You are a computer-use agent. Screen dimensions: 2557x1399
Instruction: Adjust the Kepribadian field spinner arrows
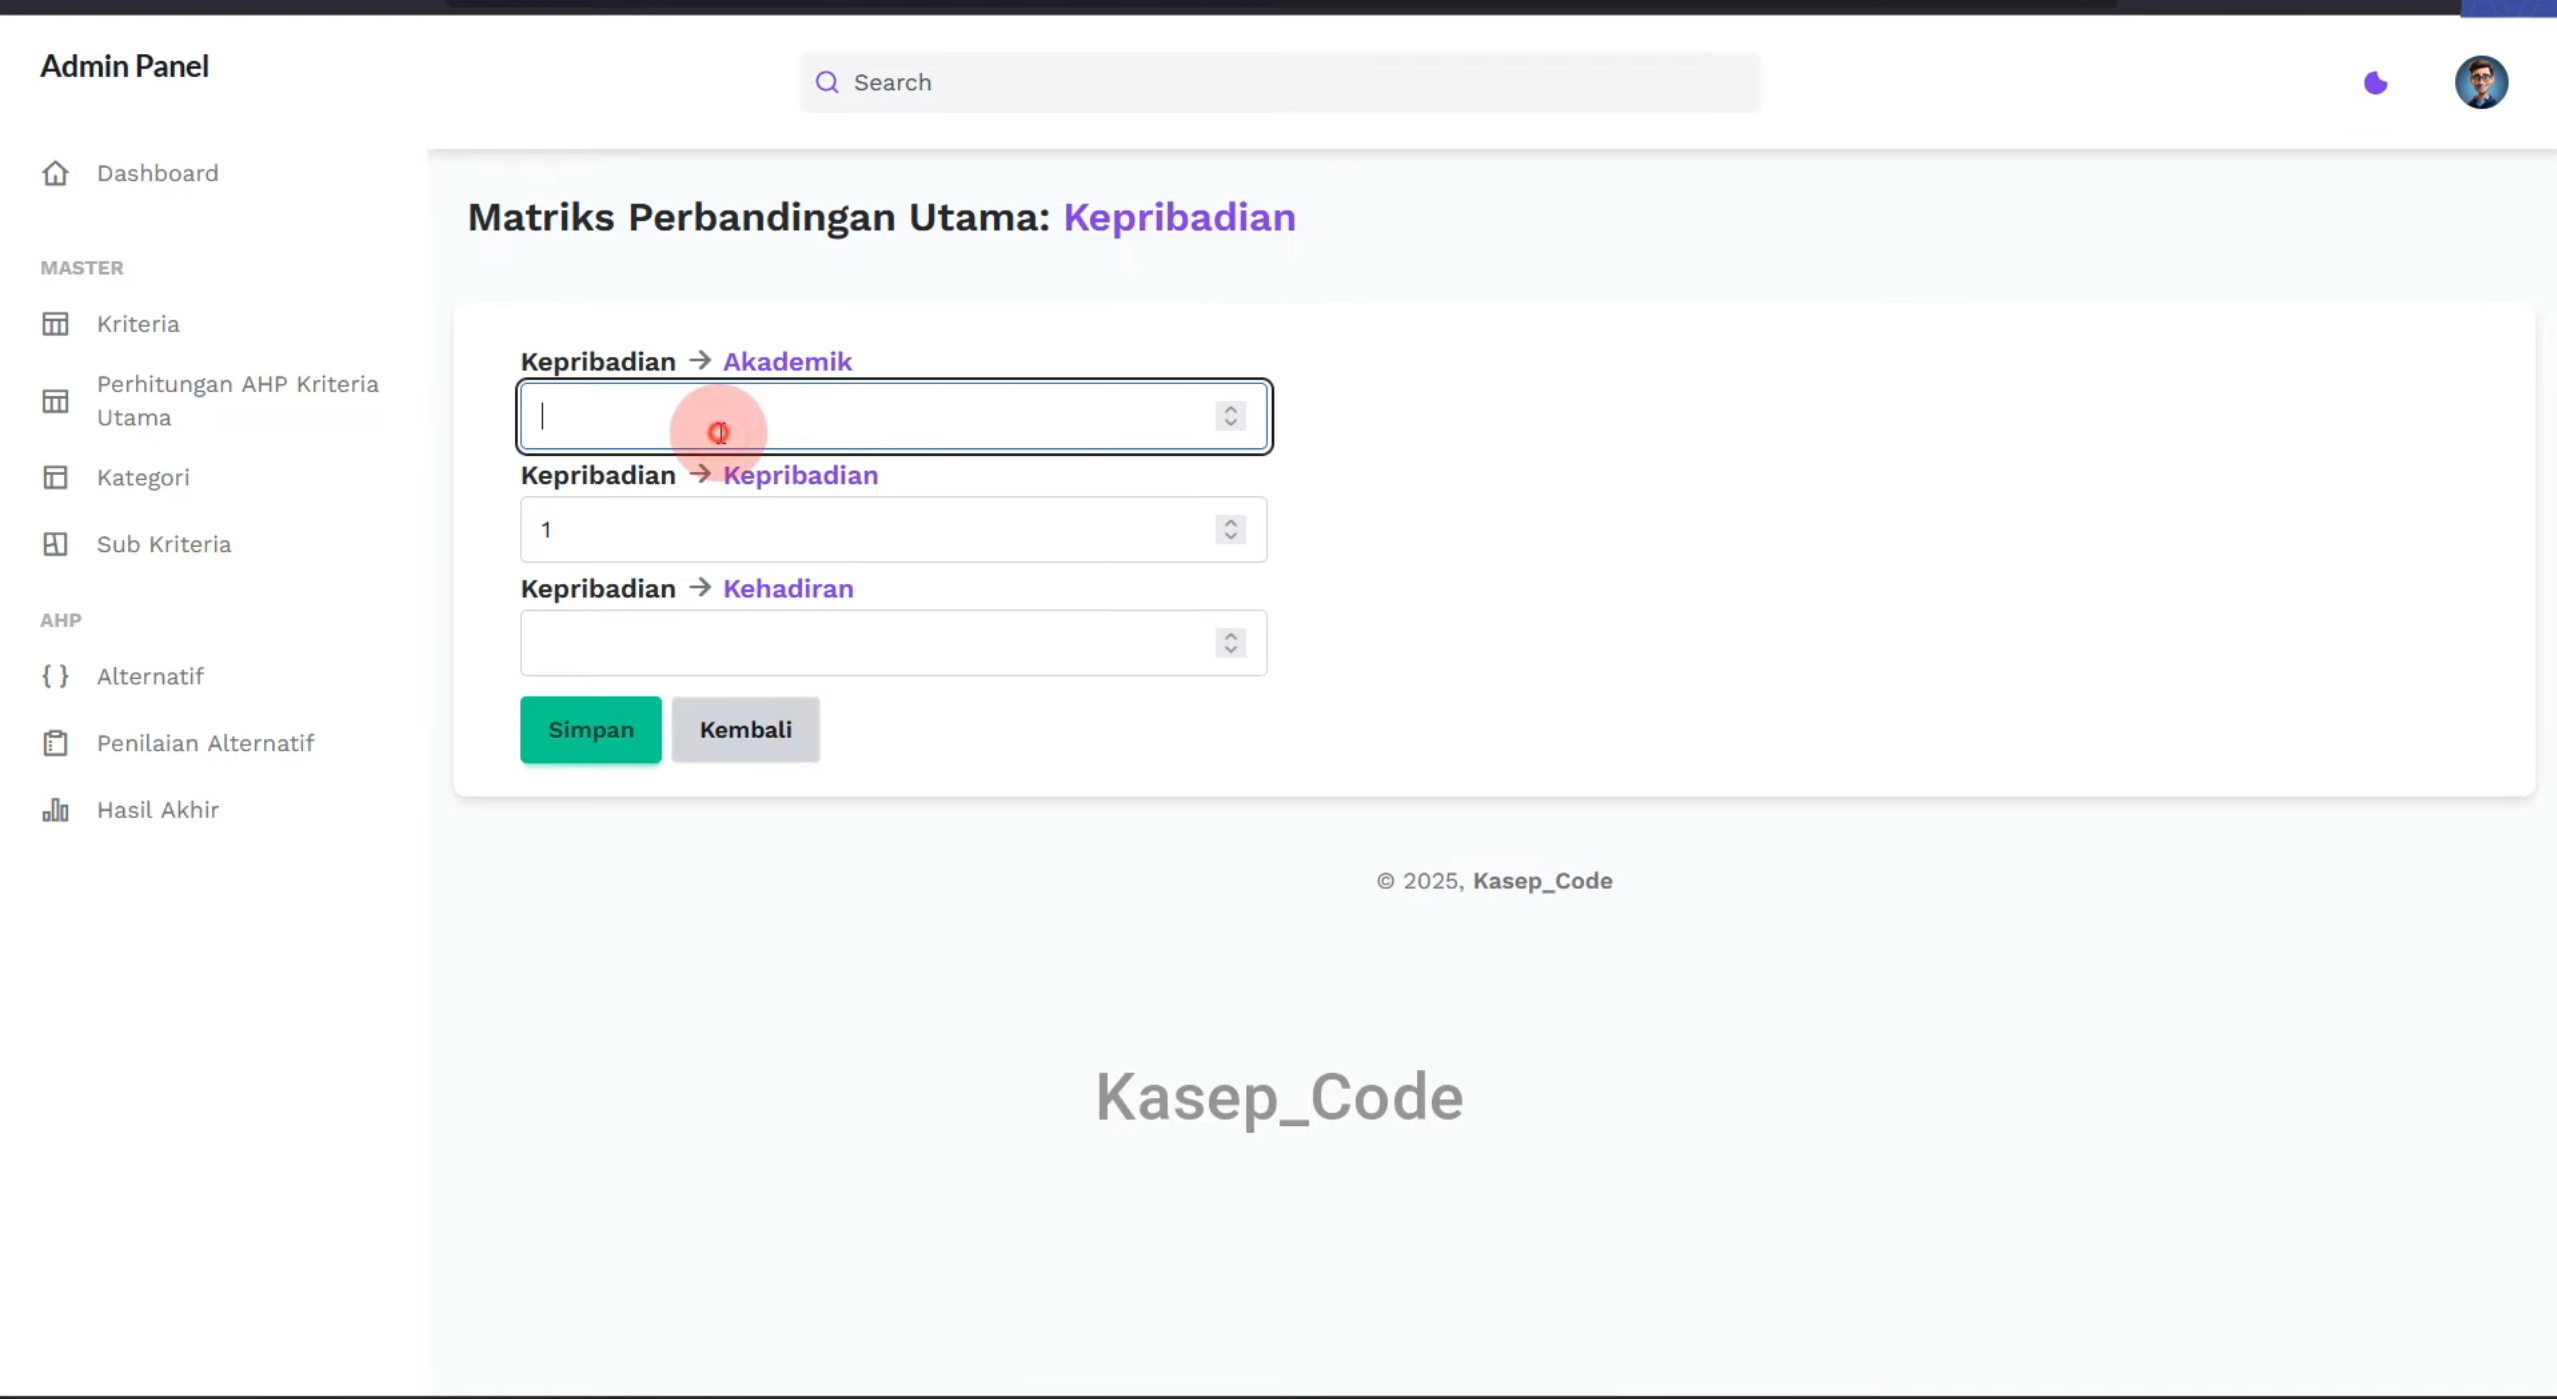[1230, 529]
